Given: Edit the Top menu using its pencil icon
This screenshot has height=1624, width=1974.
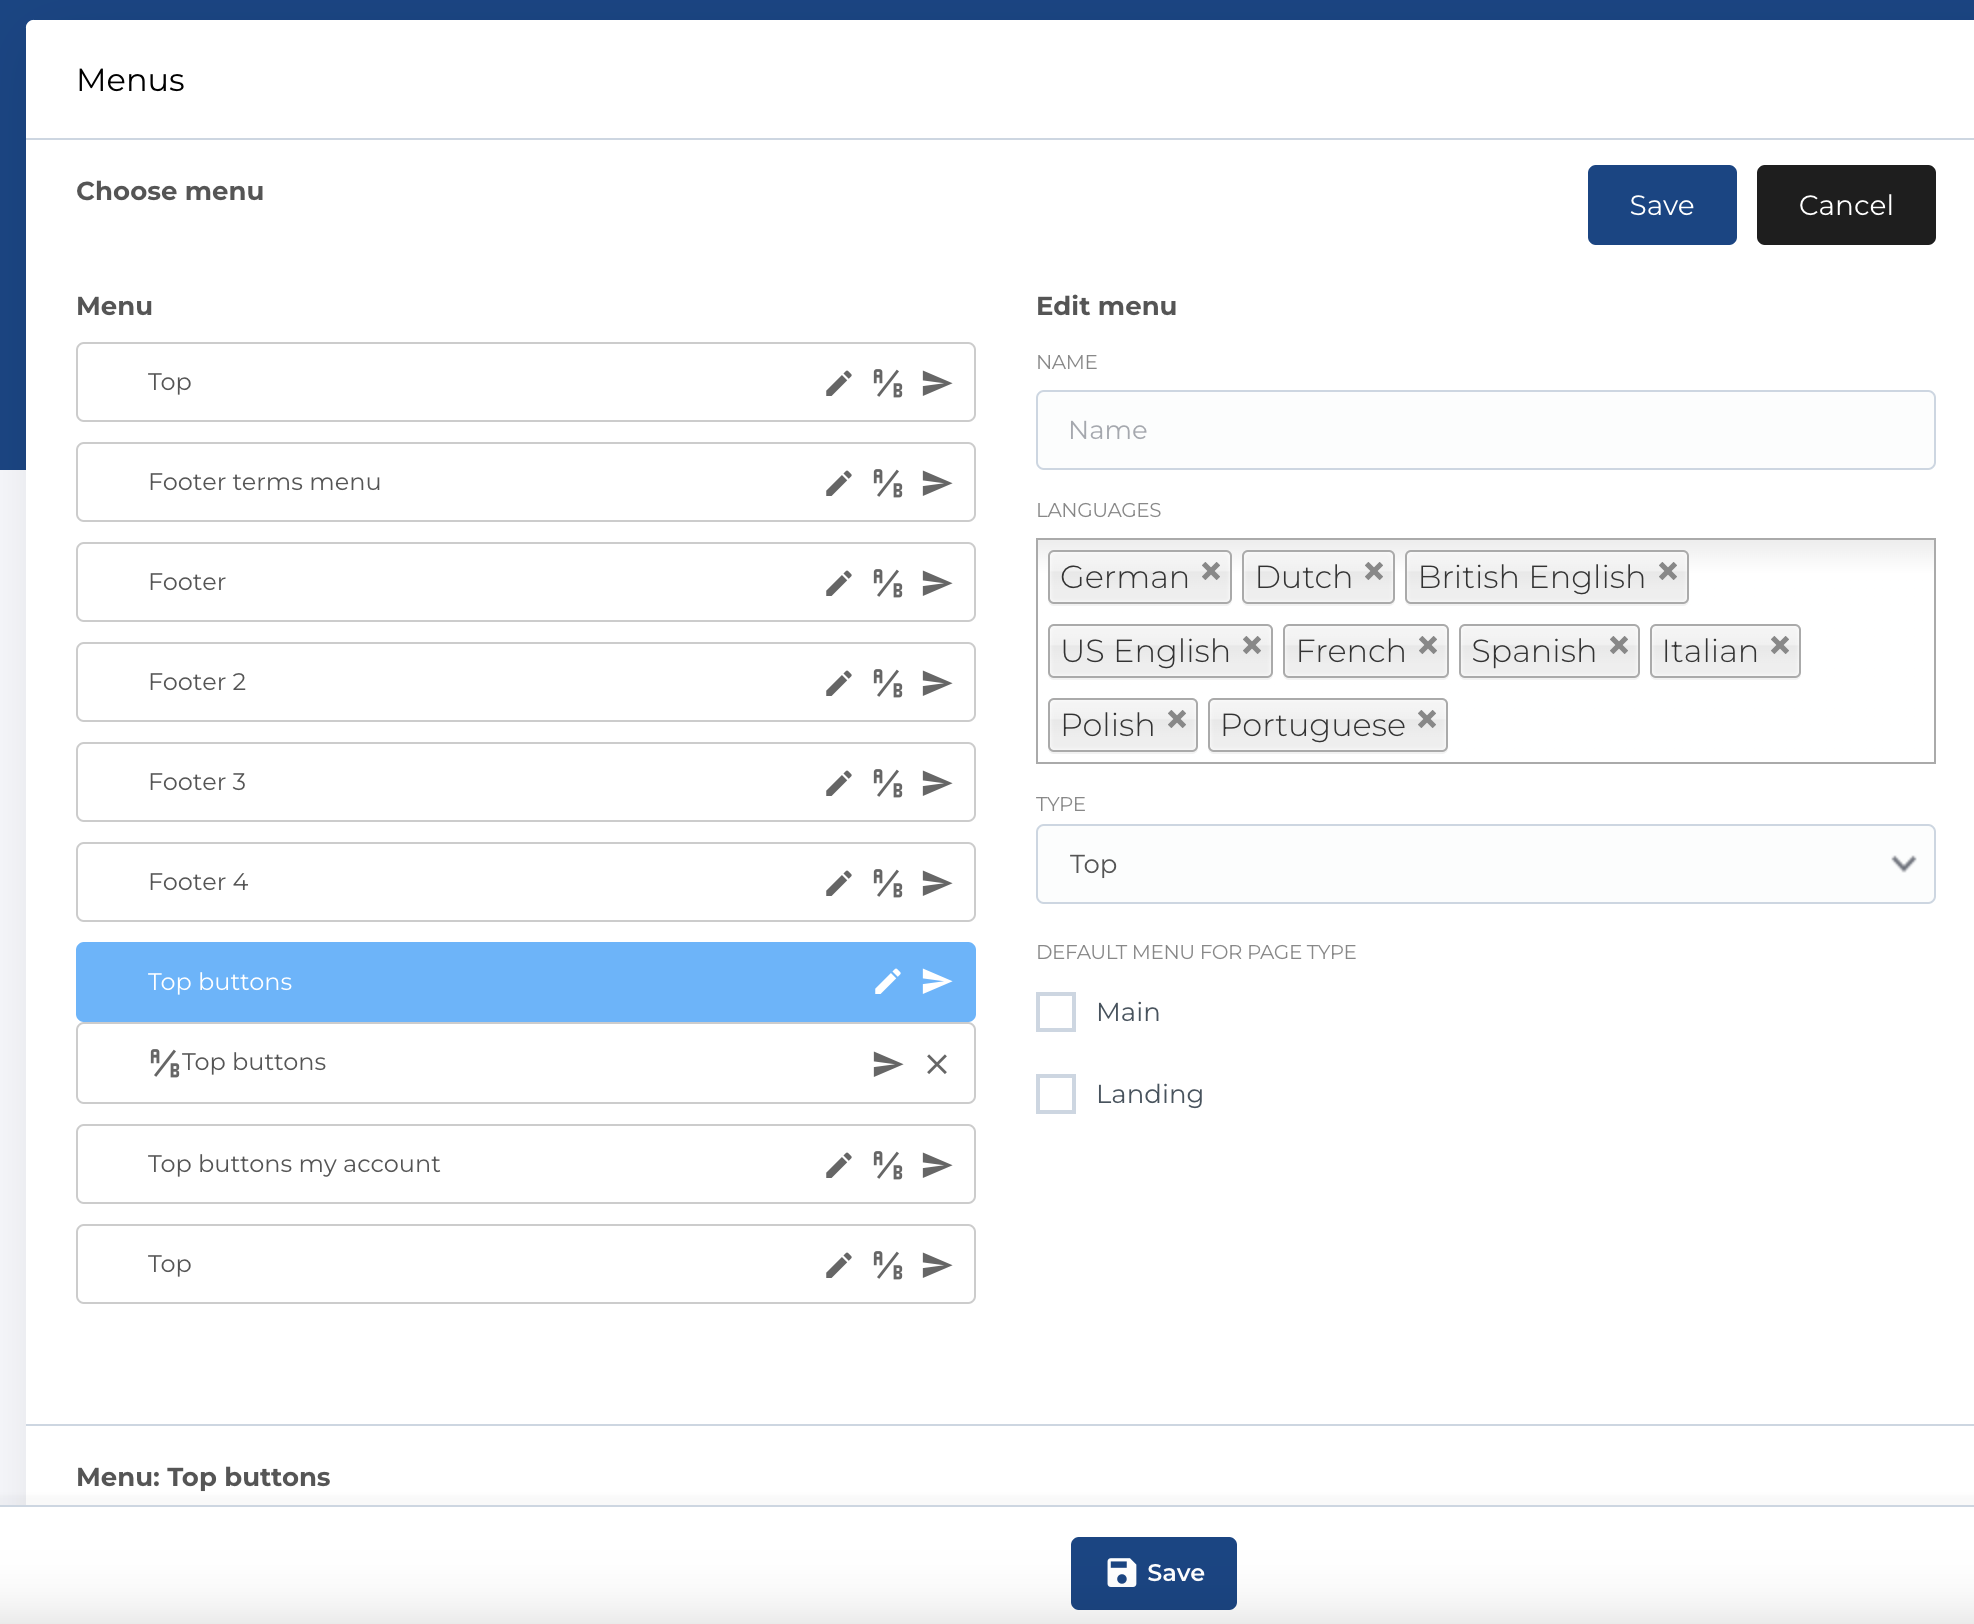Looking at the screenshot, I should tap(838, 382).
